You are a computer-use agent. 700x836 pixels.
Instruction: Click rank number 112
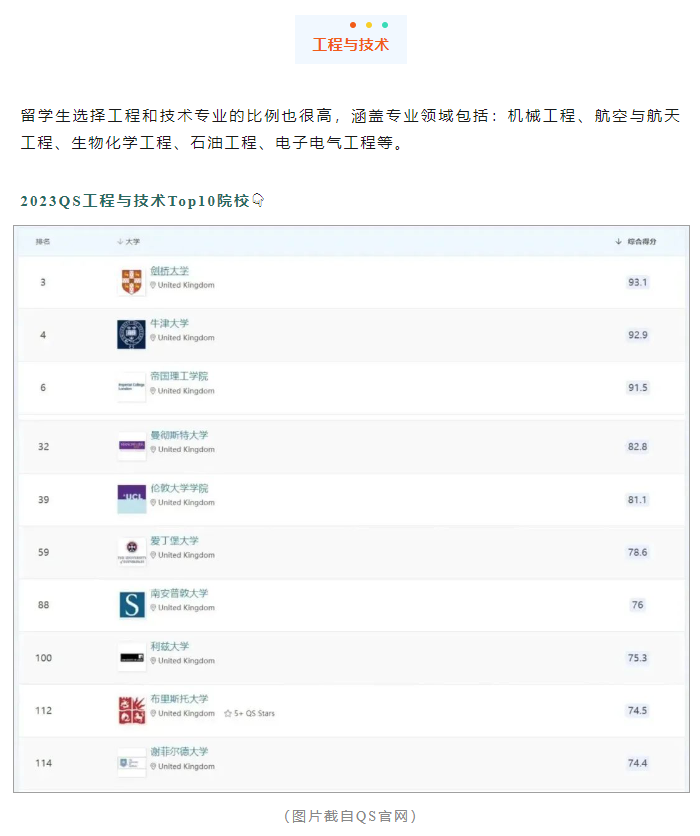tap(44, 711)
